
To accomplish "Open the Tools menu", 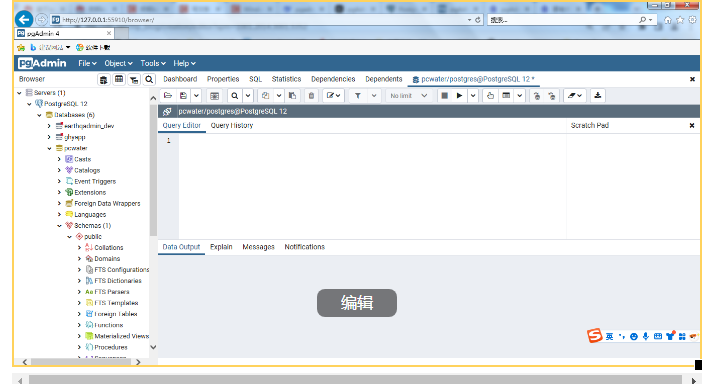I will (x=153, y=64).
